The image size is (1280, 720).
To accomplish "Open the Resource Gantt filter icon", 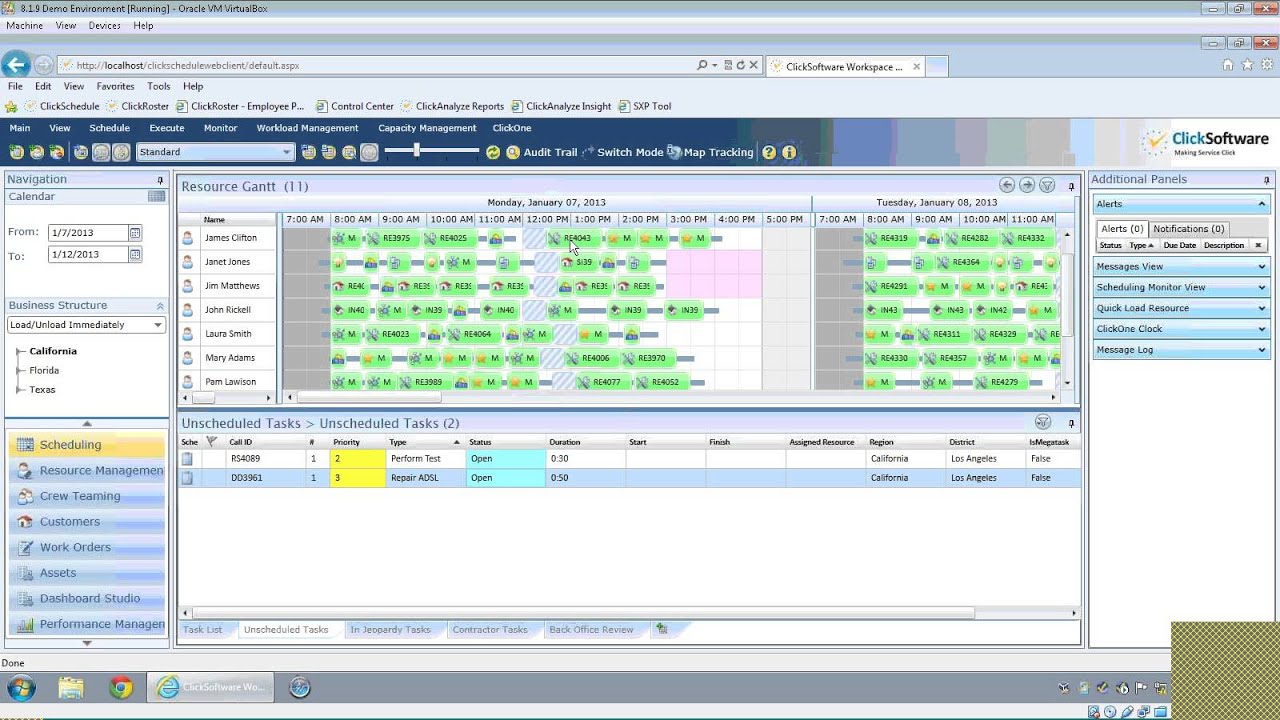I will pyautogui.click(x=1047, y=185).
